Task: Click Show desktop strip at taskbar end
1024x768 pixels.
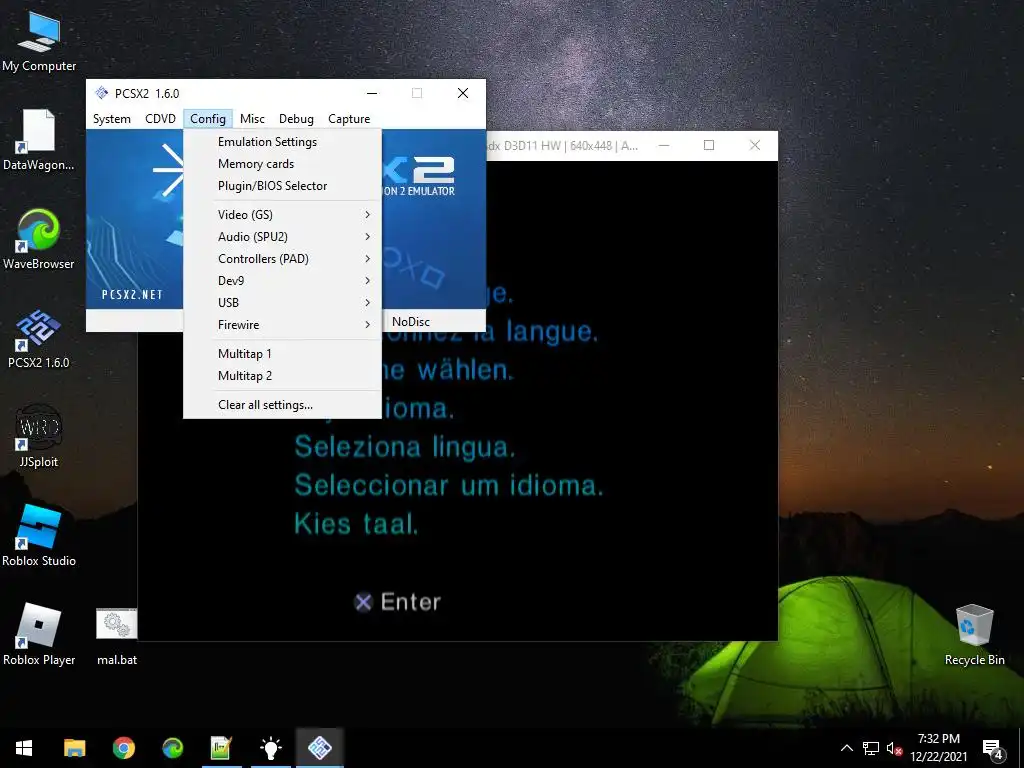Action: click(x=1021, y=748)
